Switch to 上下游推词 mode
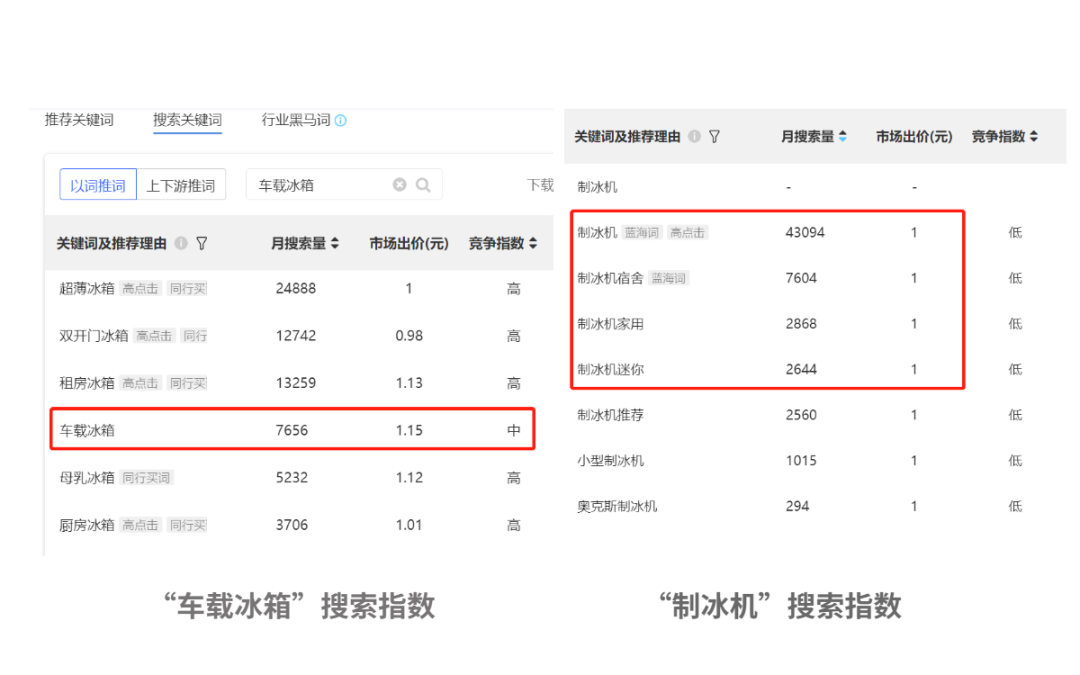 coord(180,184)
